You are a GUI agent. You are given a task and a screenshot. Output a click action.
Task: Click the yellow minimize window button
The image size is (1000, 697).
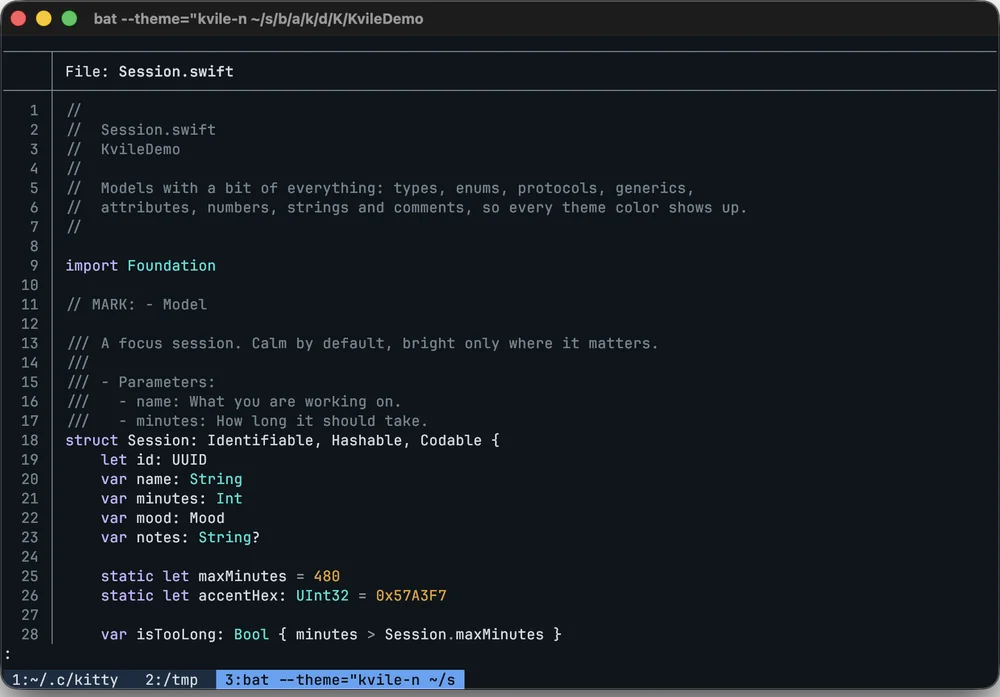[x=43, y=18]
